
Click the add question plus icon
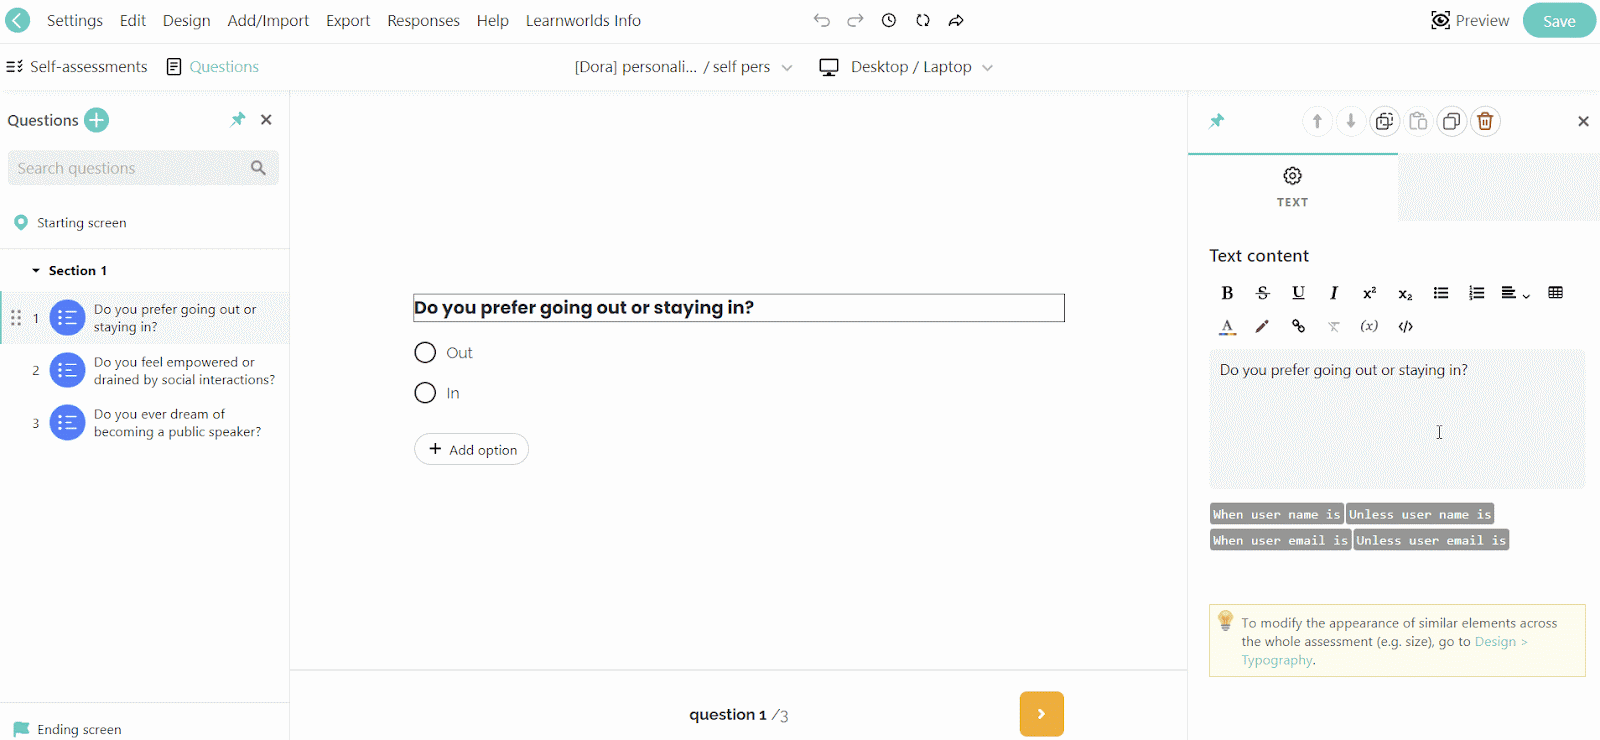click(97, 120)
